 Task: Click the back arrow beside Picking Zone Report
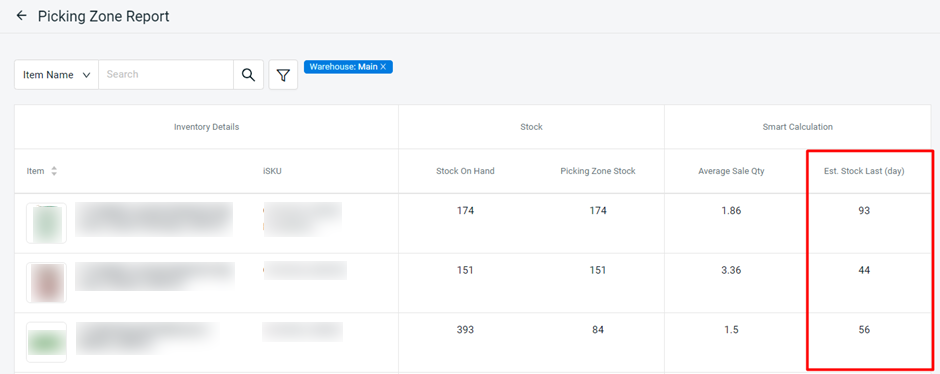click(22, 16)
